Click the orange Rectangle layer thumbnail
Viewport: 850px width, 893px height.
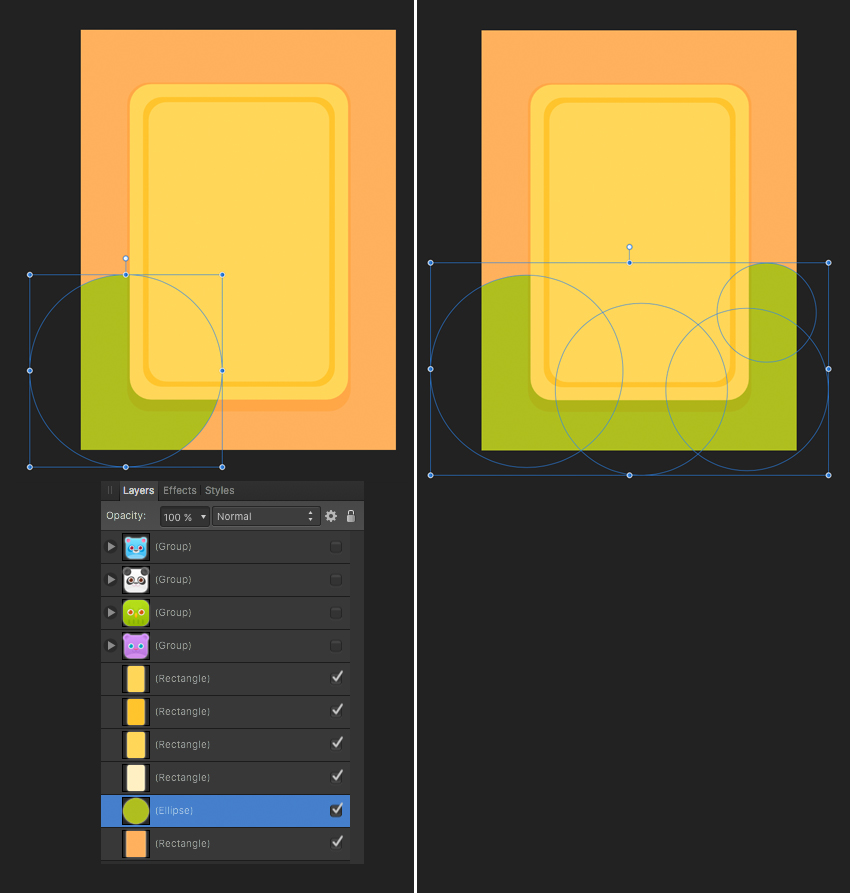[136, 844]
